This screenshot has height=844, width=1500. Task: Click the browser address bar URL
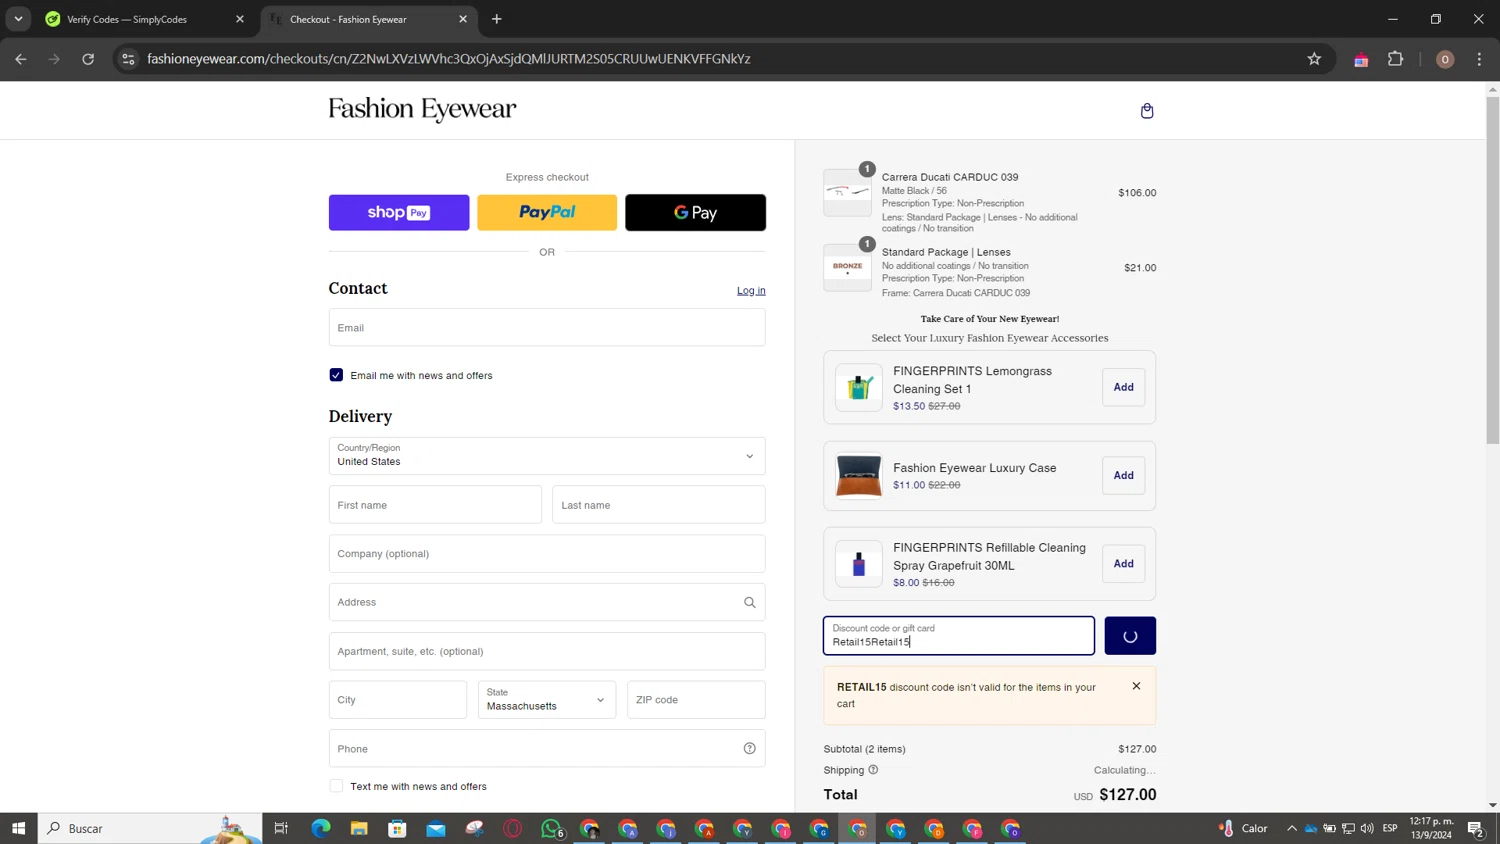tap(449, 59)
